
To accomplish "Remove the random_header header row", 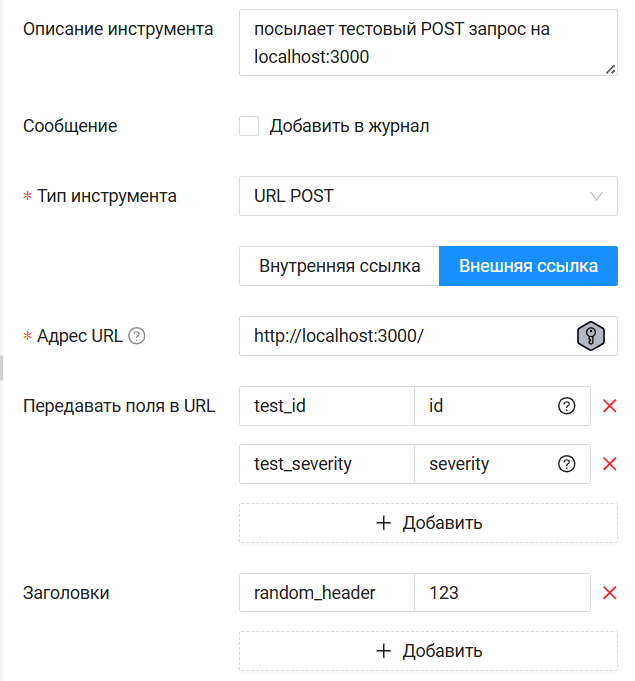I will point(609,593).
